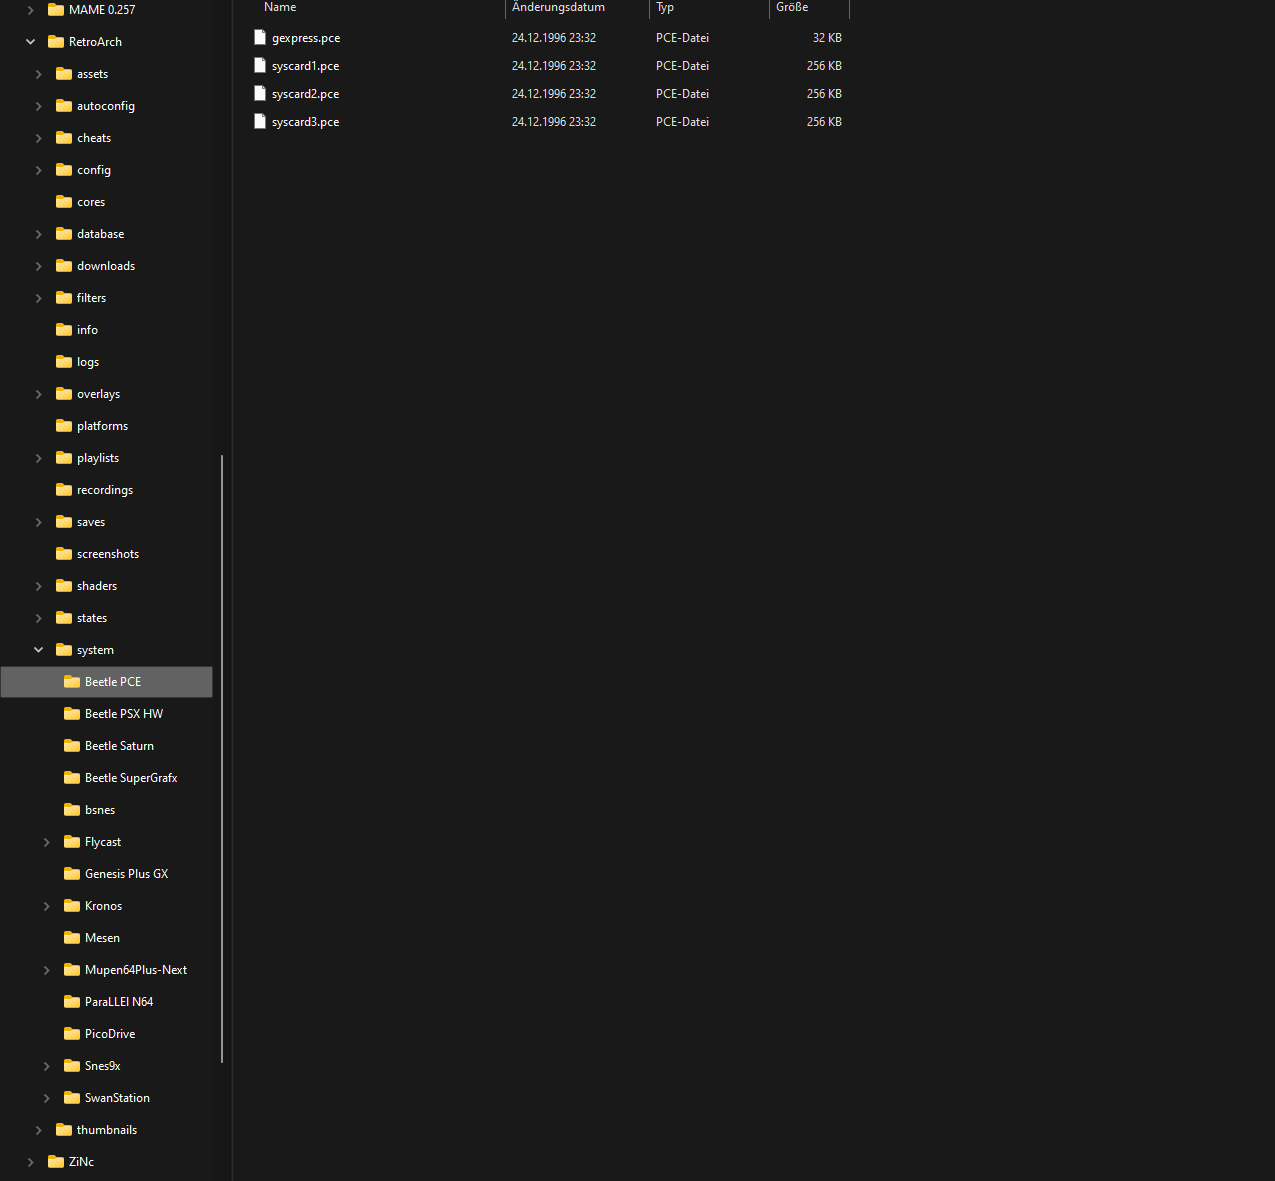Screen dimensions: 1275x1181
Task: Click the Beetle PSX HW folder icon
Action: pos(72,714)
